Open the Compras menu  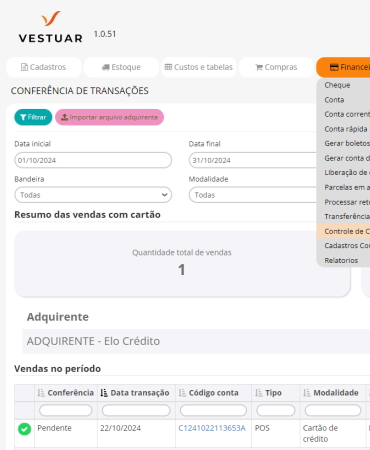(x=276, y=67)
